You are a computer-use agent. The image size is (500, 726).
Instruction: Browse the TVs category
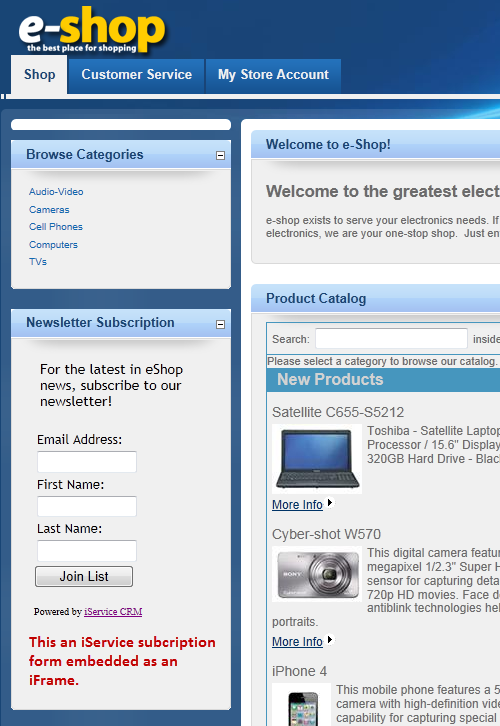(38, 262)
